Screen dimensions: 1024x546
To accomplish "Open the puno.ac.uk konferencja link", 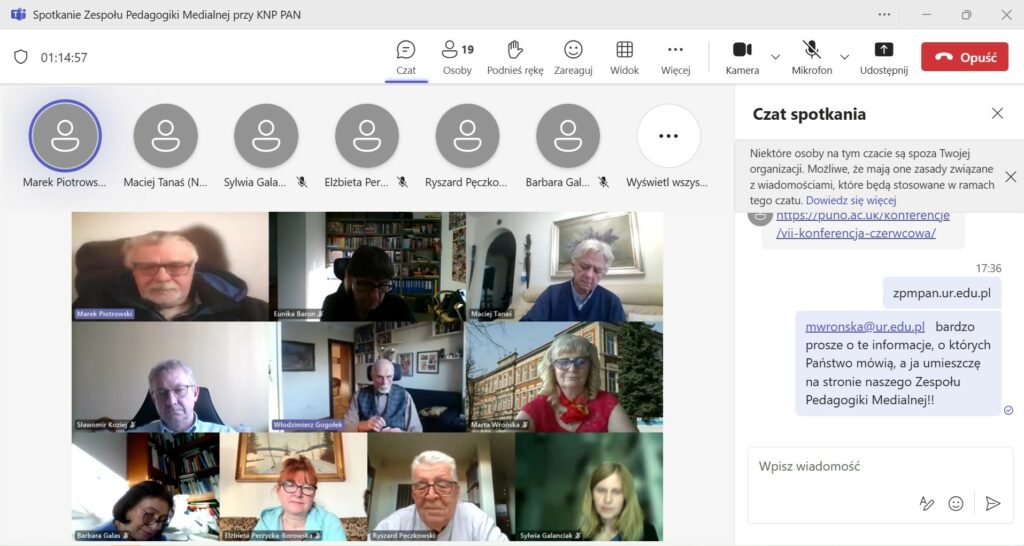I will 863,224.
